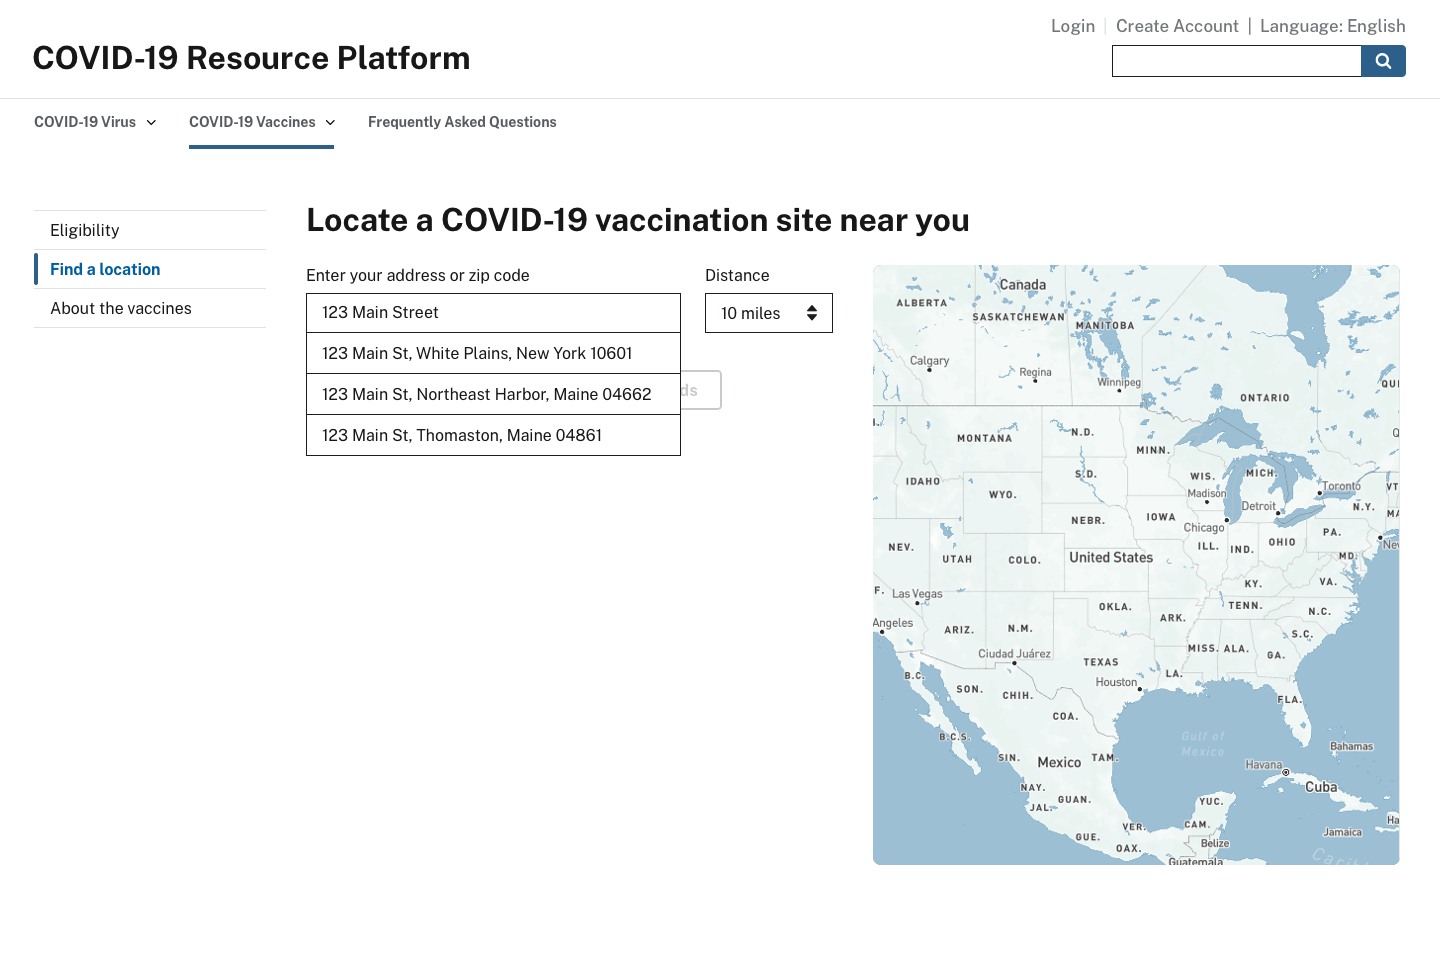Click the Login link
Image resolution: width=1440 pixels, height=958 pixels.
[x=1073, y=26]
